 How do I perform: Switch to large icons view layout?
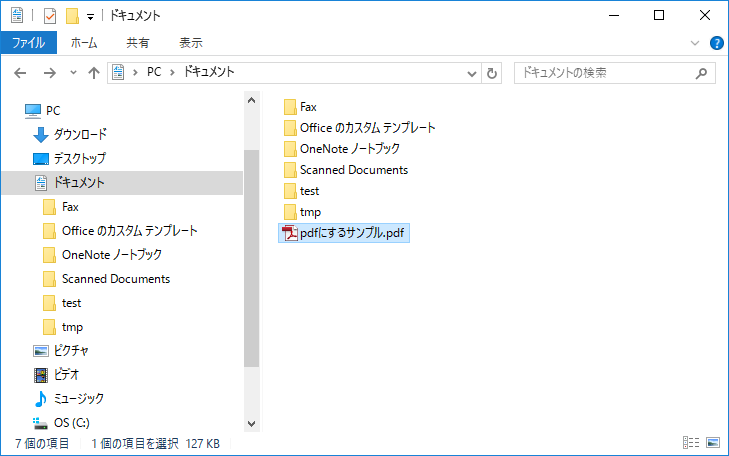coord(713,443)
